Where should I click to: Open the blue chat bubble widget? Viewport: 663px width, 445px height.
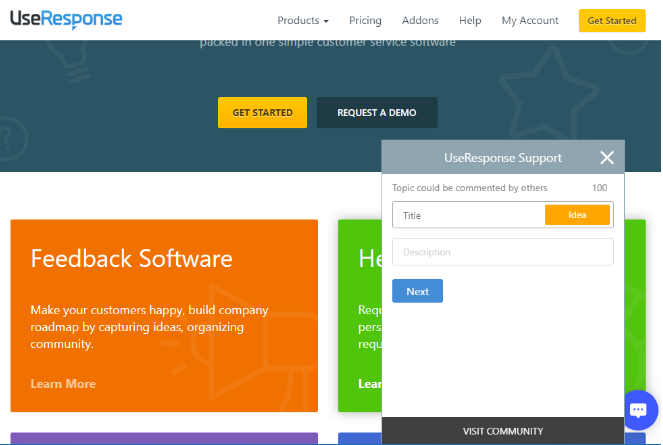pyautogui.click(x=640, y=410)
